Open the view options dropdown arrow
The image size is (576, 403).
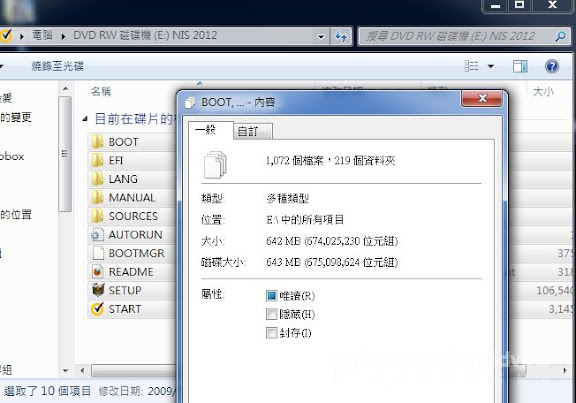click(x=491, y=66)
